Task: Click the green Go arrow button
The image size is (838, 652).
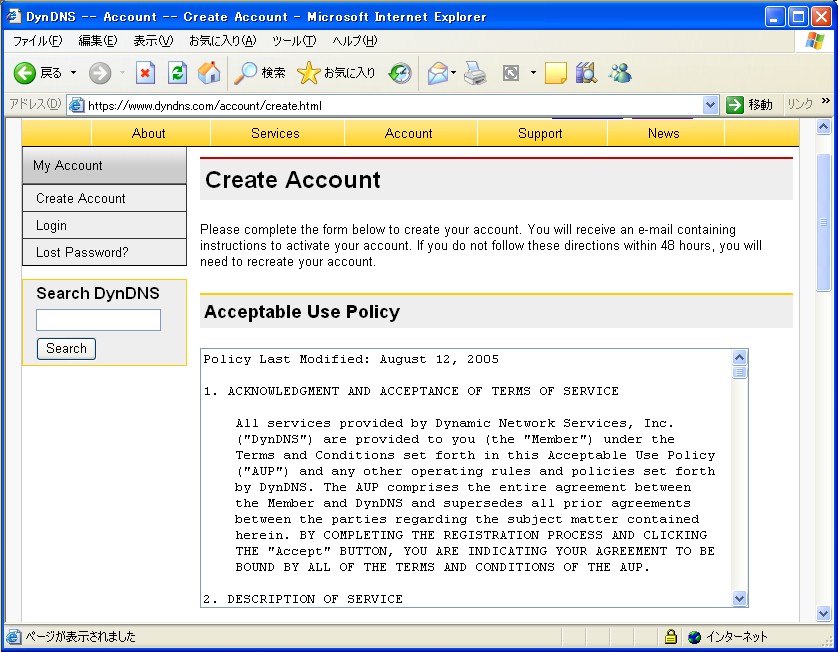Action: [x=735, y=105]
